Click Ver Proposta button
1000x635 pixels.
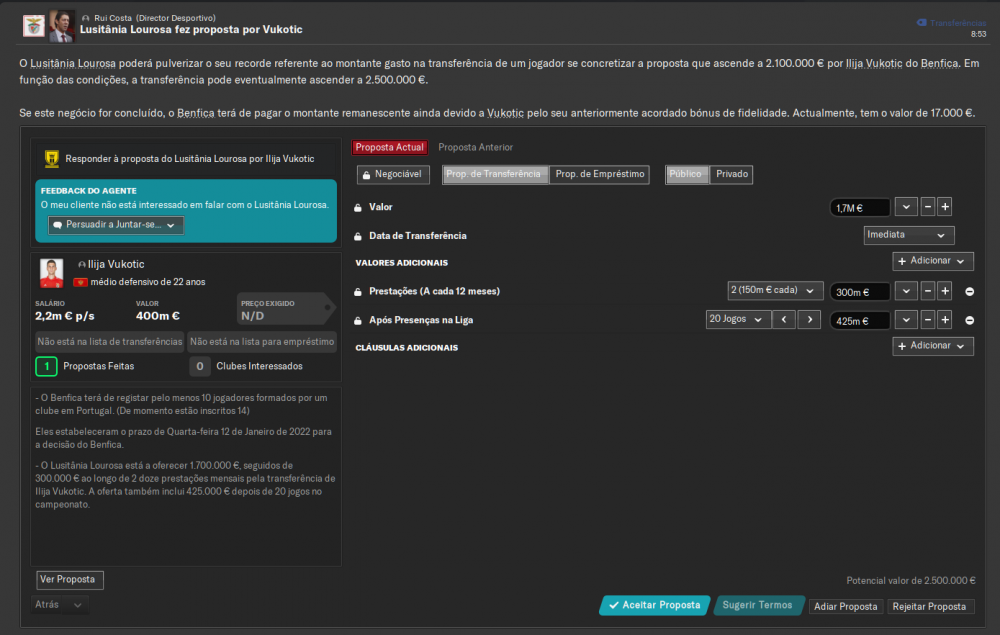click(x=70, y=580)
